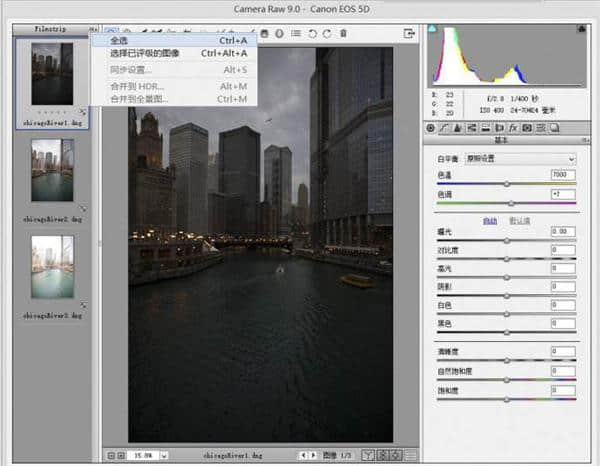Select the chicagoRiver2.dng thumbnail
The image size is (600, 466).
point(52,170)
